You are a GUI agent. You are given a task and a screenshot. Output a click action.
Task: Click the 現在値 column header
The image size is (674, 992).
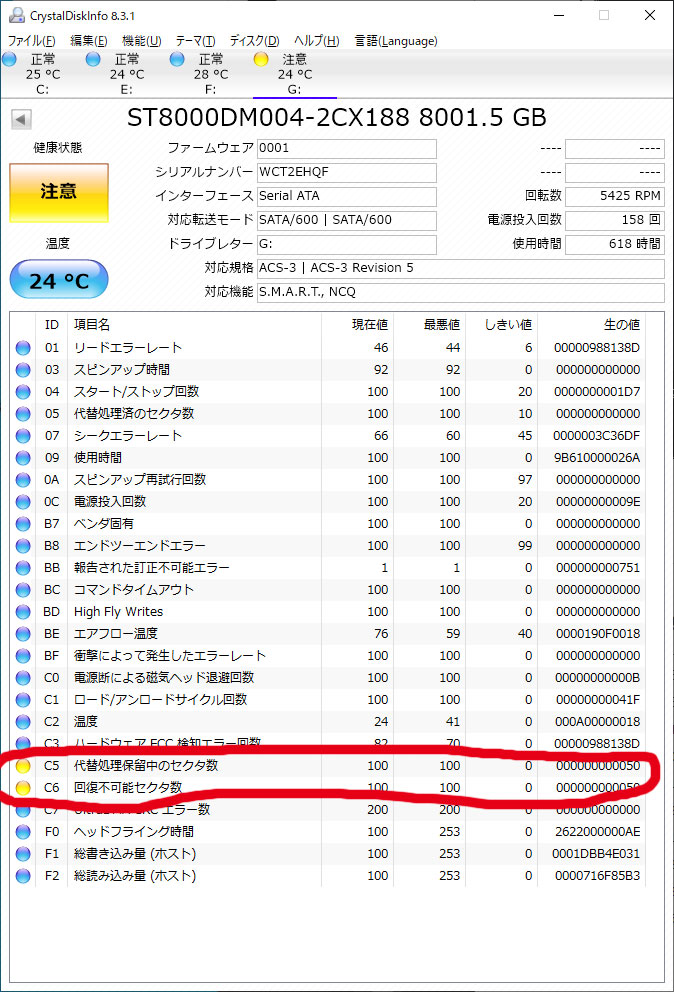coord(358,325)
